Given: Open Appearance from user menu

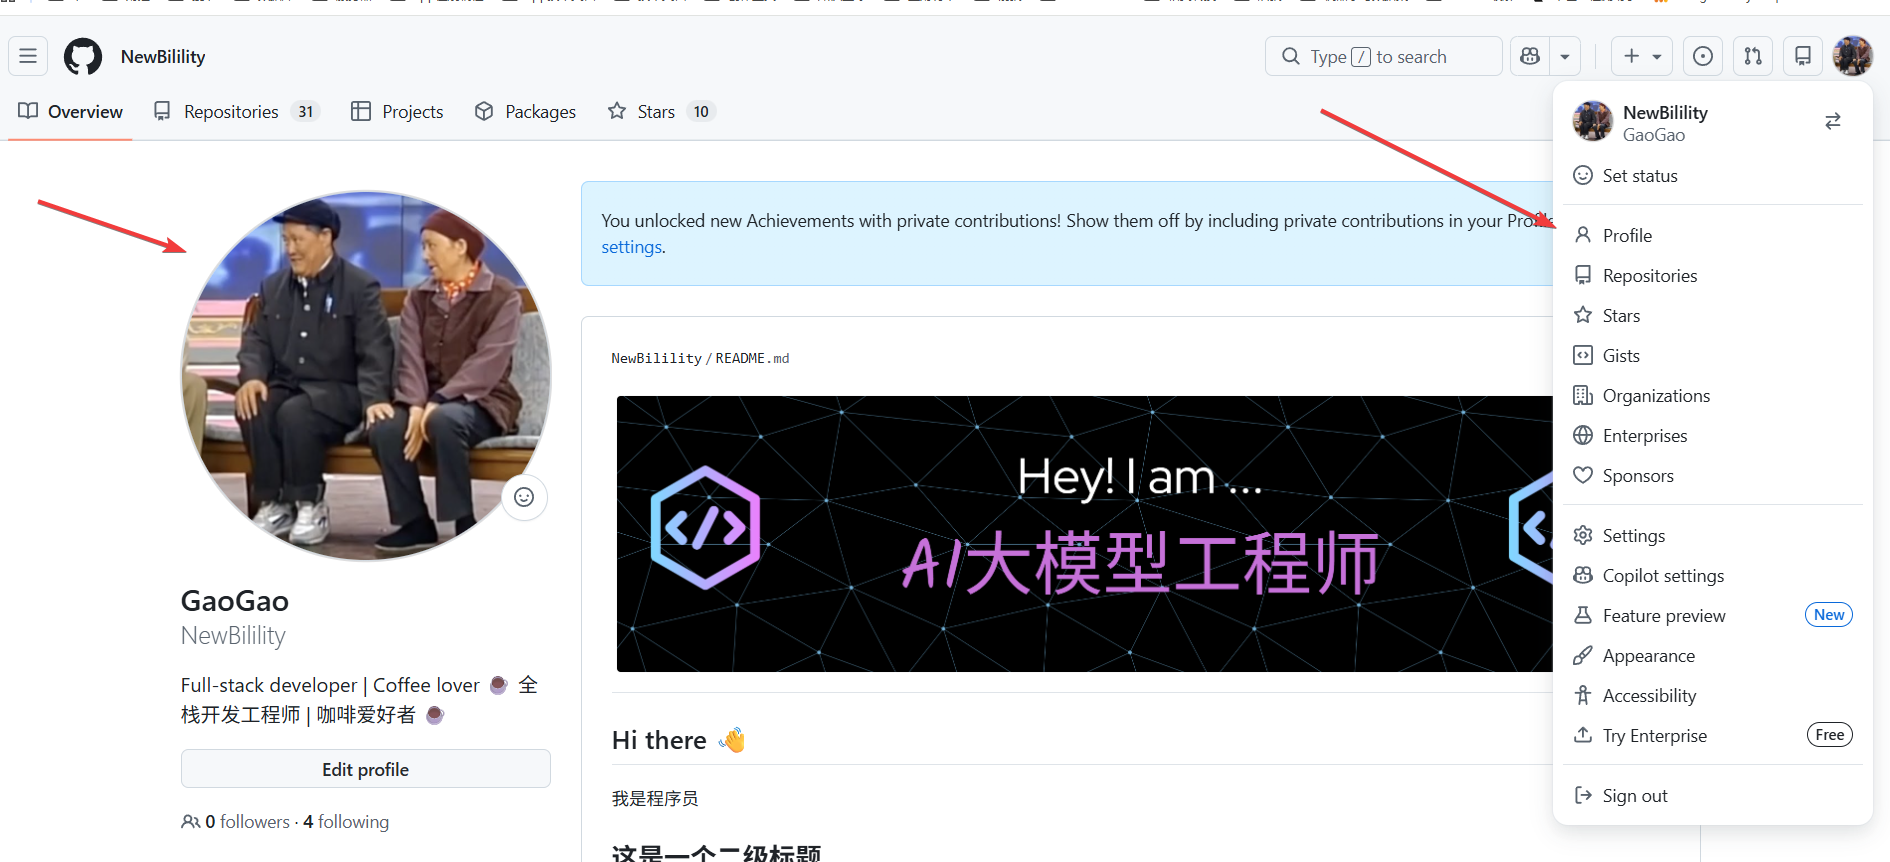Looking at the screenshot, I should tap(1712, 655).
